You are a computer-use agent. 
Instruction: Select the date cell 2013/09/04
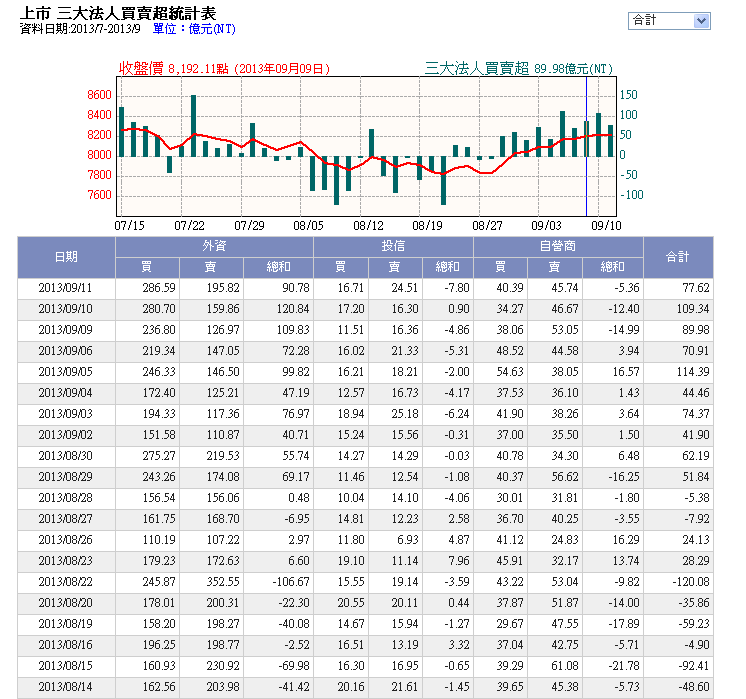pos(66,393)
